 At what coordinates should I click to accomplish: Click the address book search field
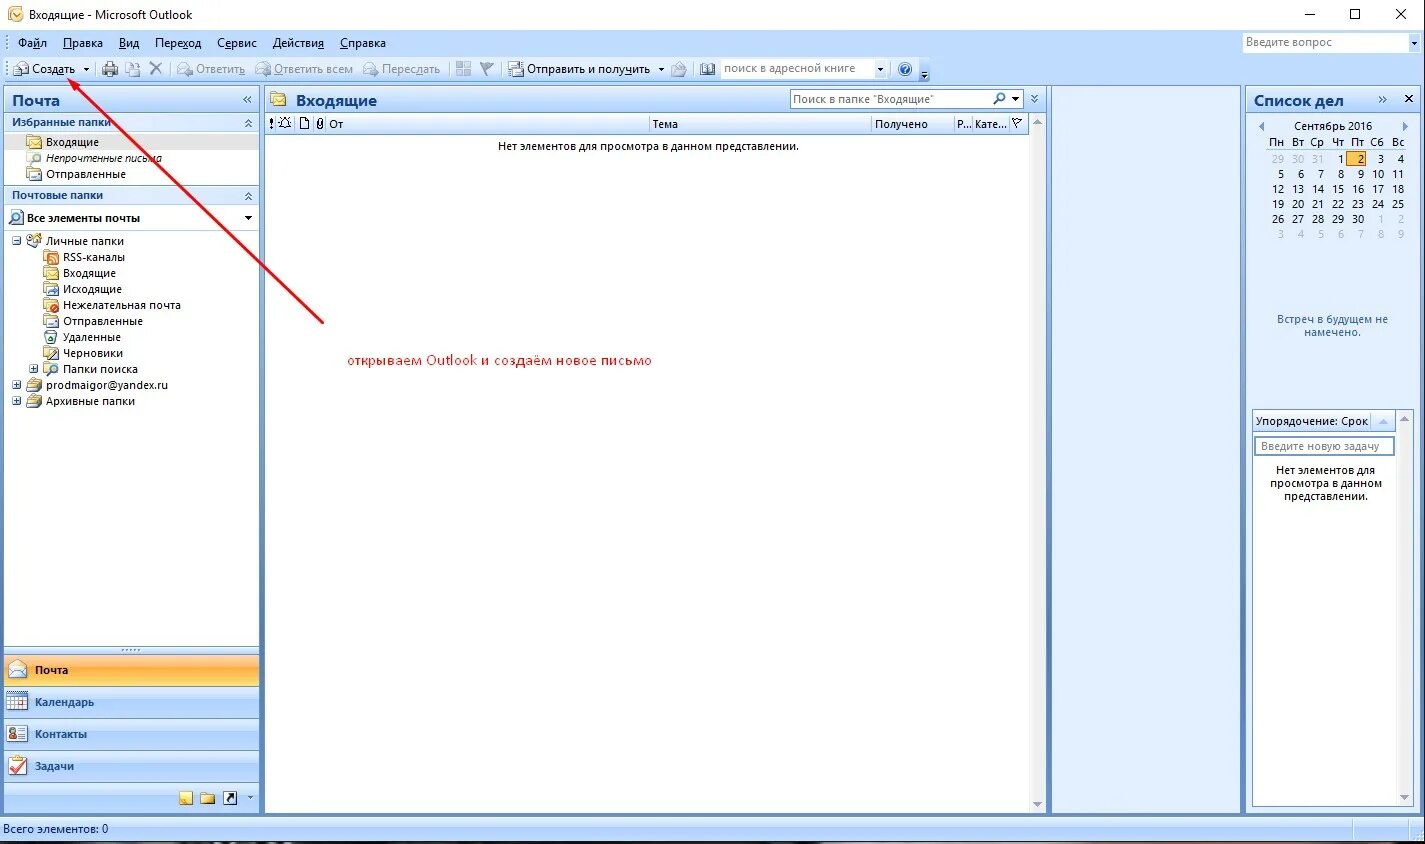(x=797, y=69)
